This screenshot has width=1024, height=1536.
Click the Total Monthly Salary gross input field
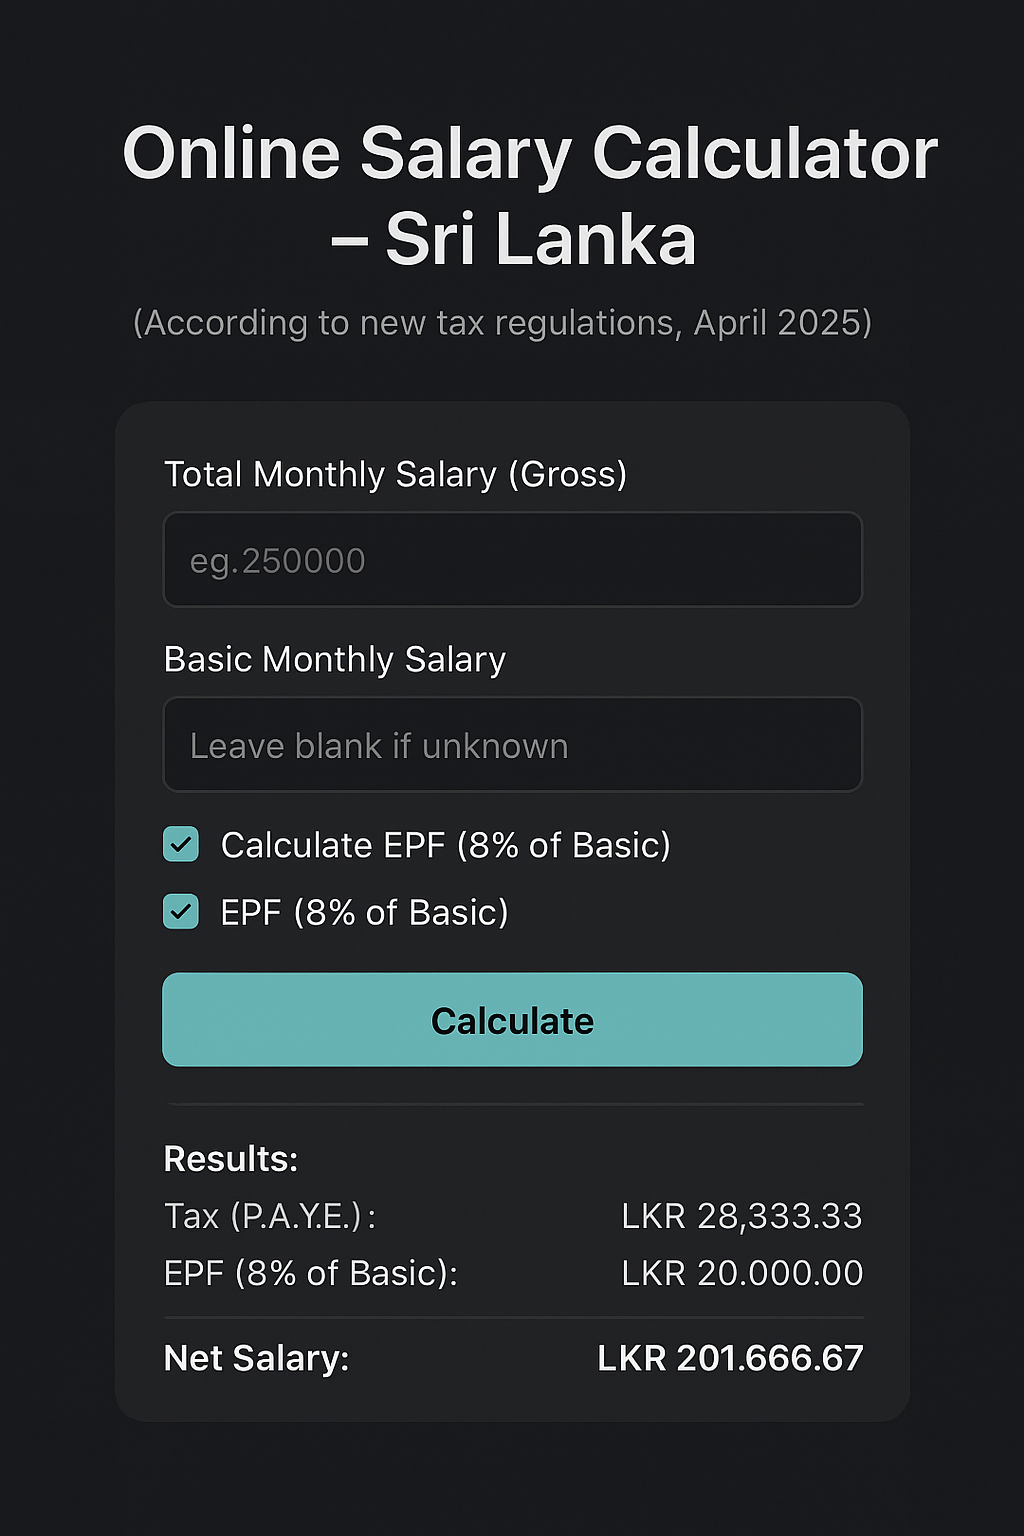click(x=512, y=560)
